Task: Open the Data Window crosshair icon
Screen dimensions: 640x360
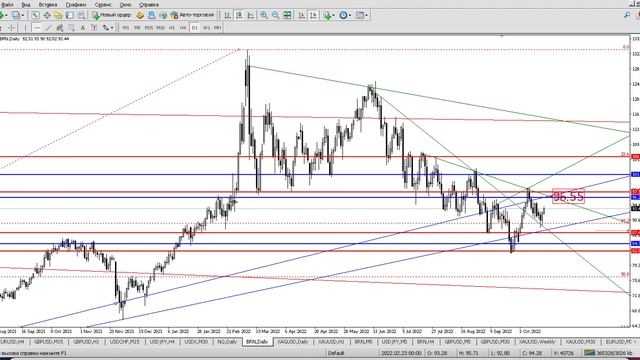Action: click(47, 15)
